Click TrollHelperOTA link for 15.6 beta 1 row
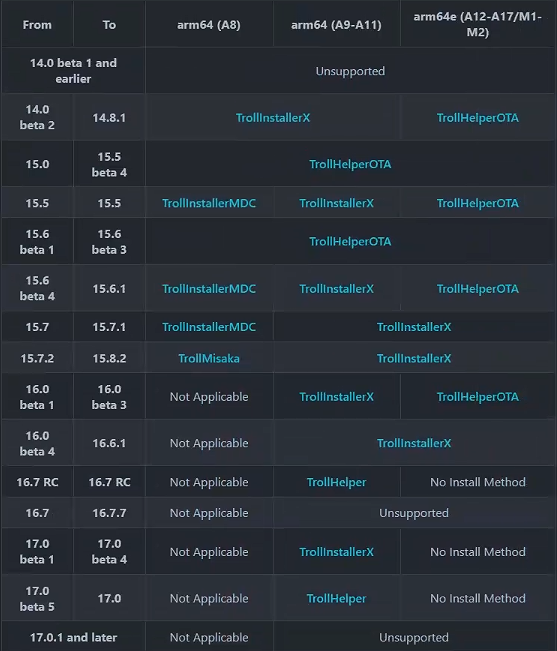The image size is (557, 651). (350, 242)
